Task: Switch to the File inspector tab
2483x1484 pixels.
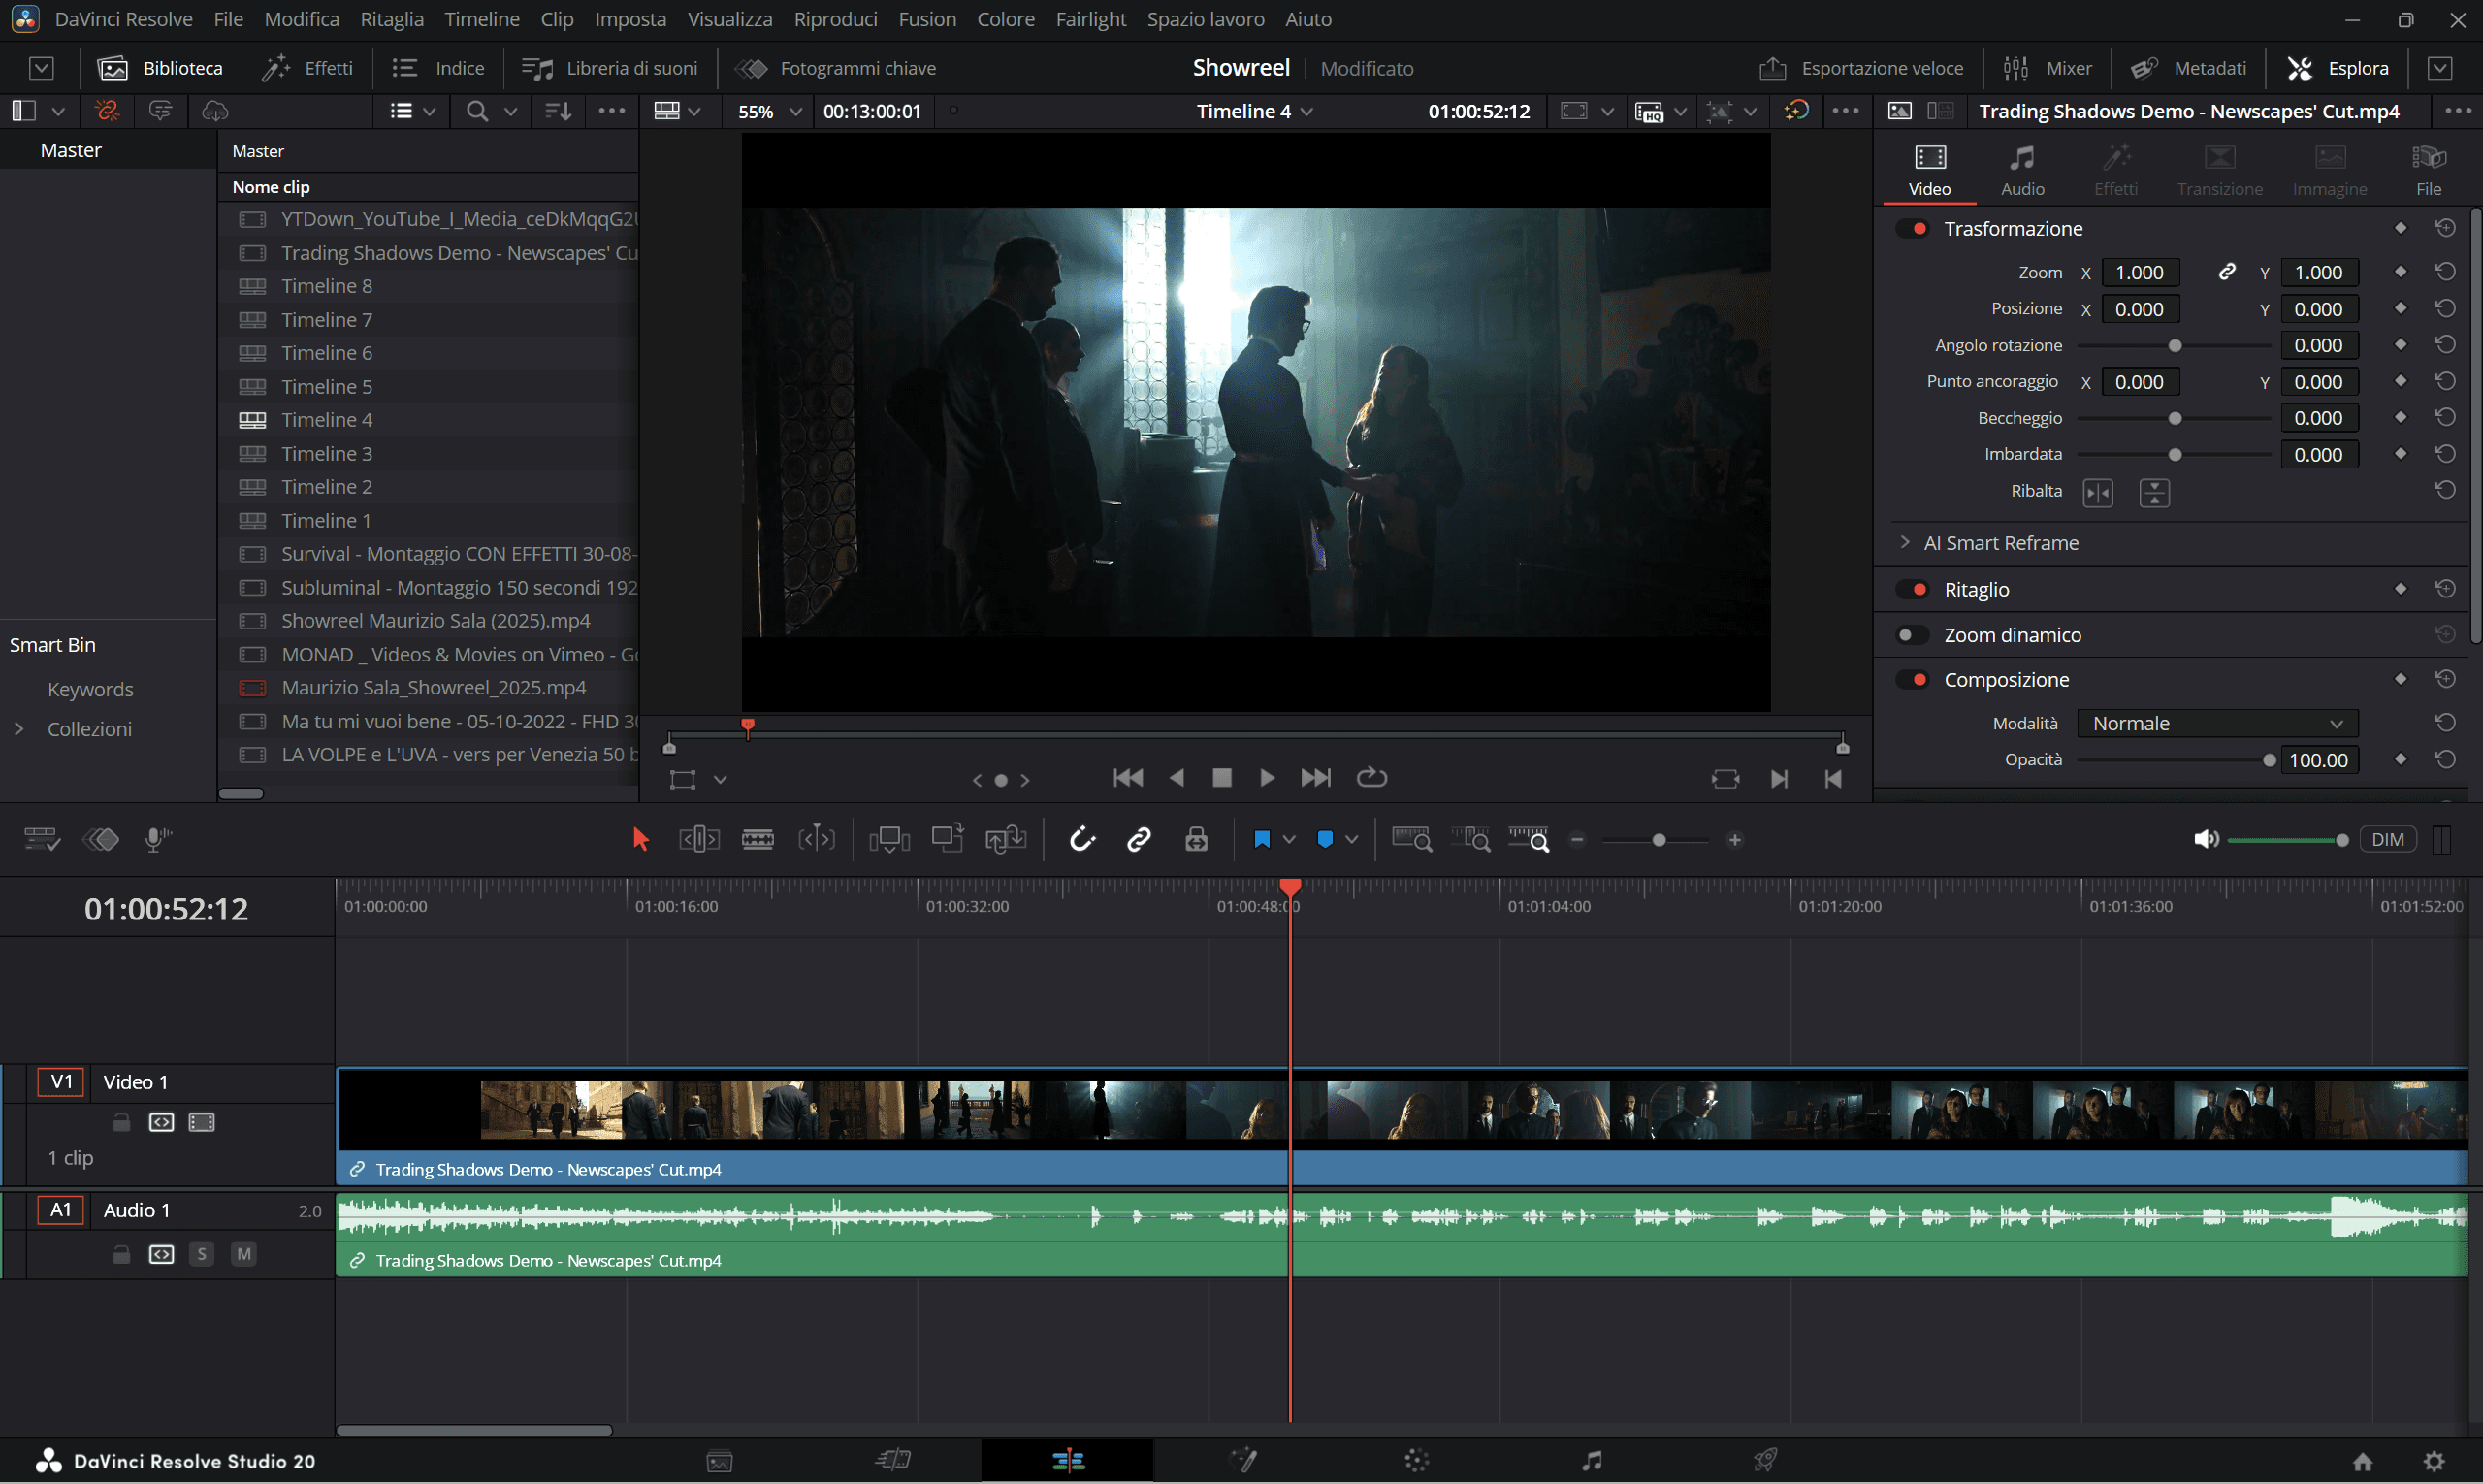Action: [2428, 170]
